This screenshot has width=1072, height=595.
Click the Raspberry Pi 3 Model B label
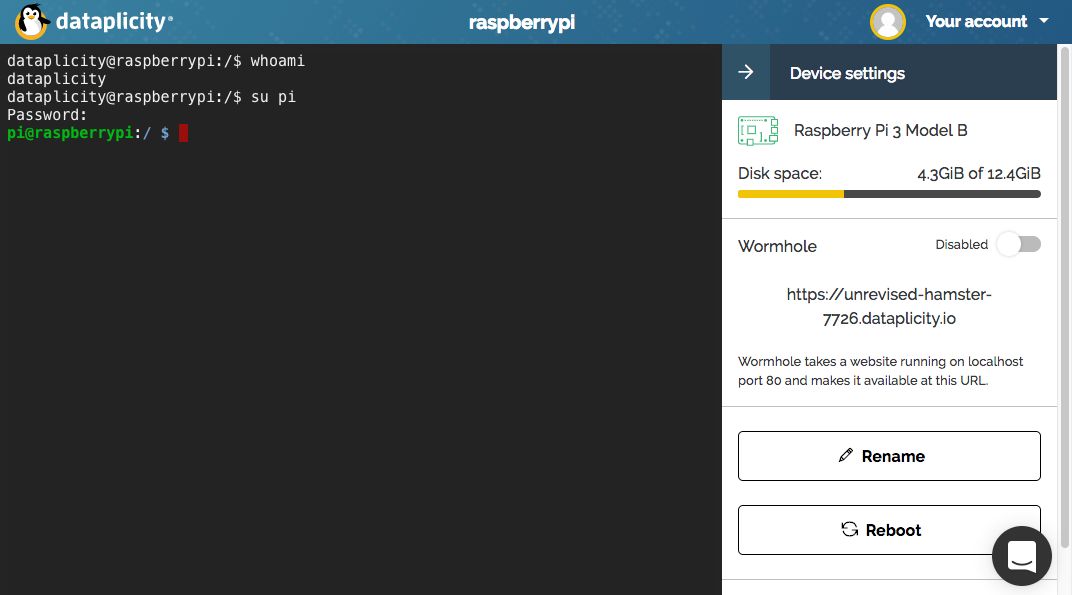pyautogui.click(x=881, y=131)
